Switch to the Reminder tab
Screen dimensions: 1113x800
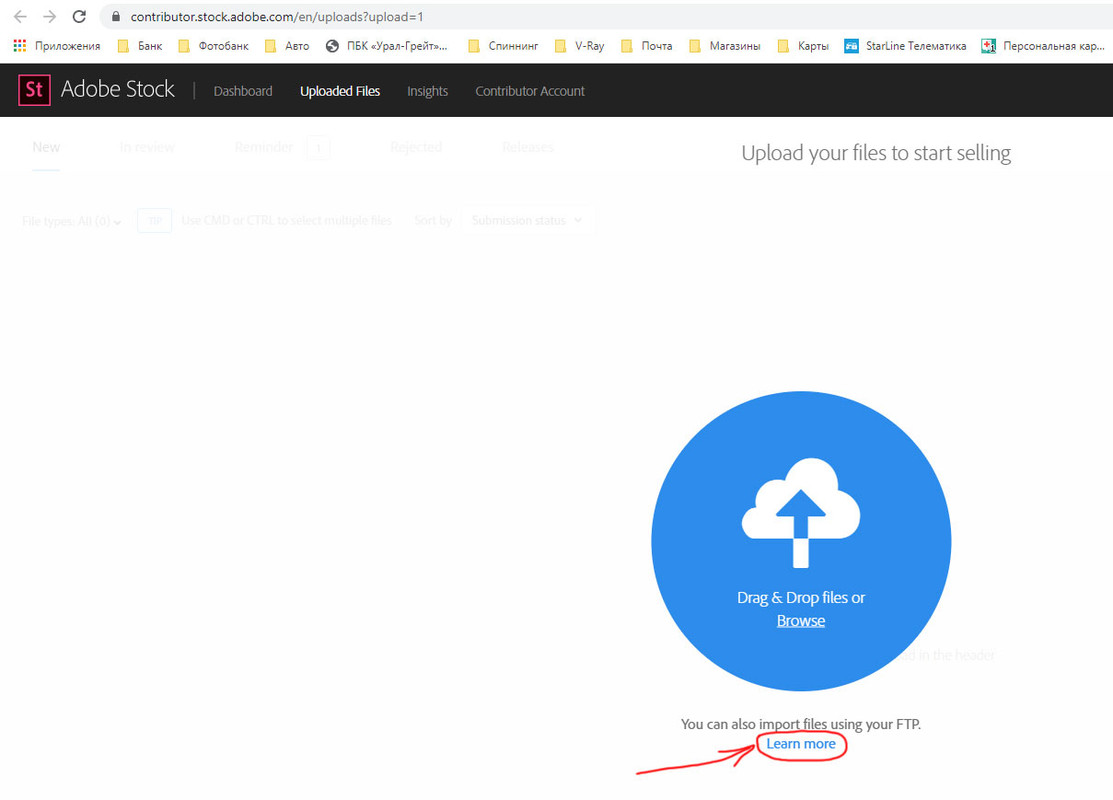click(x=263, y=147)
